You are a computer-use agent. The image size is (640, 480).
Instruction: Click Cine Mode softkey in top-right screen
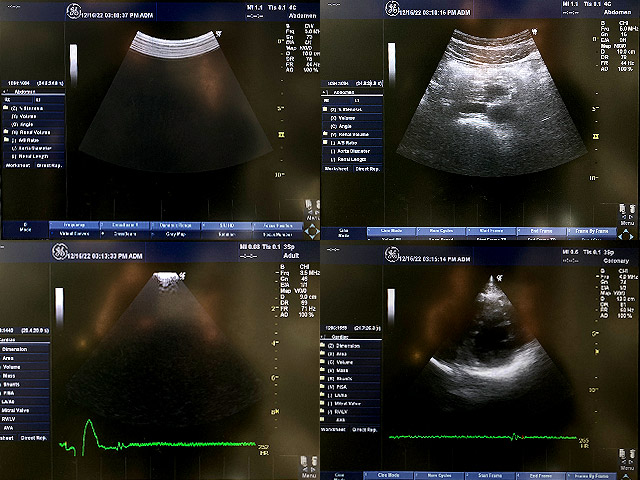pyautogui.click(x=391, y=231)
